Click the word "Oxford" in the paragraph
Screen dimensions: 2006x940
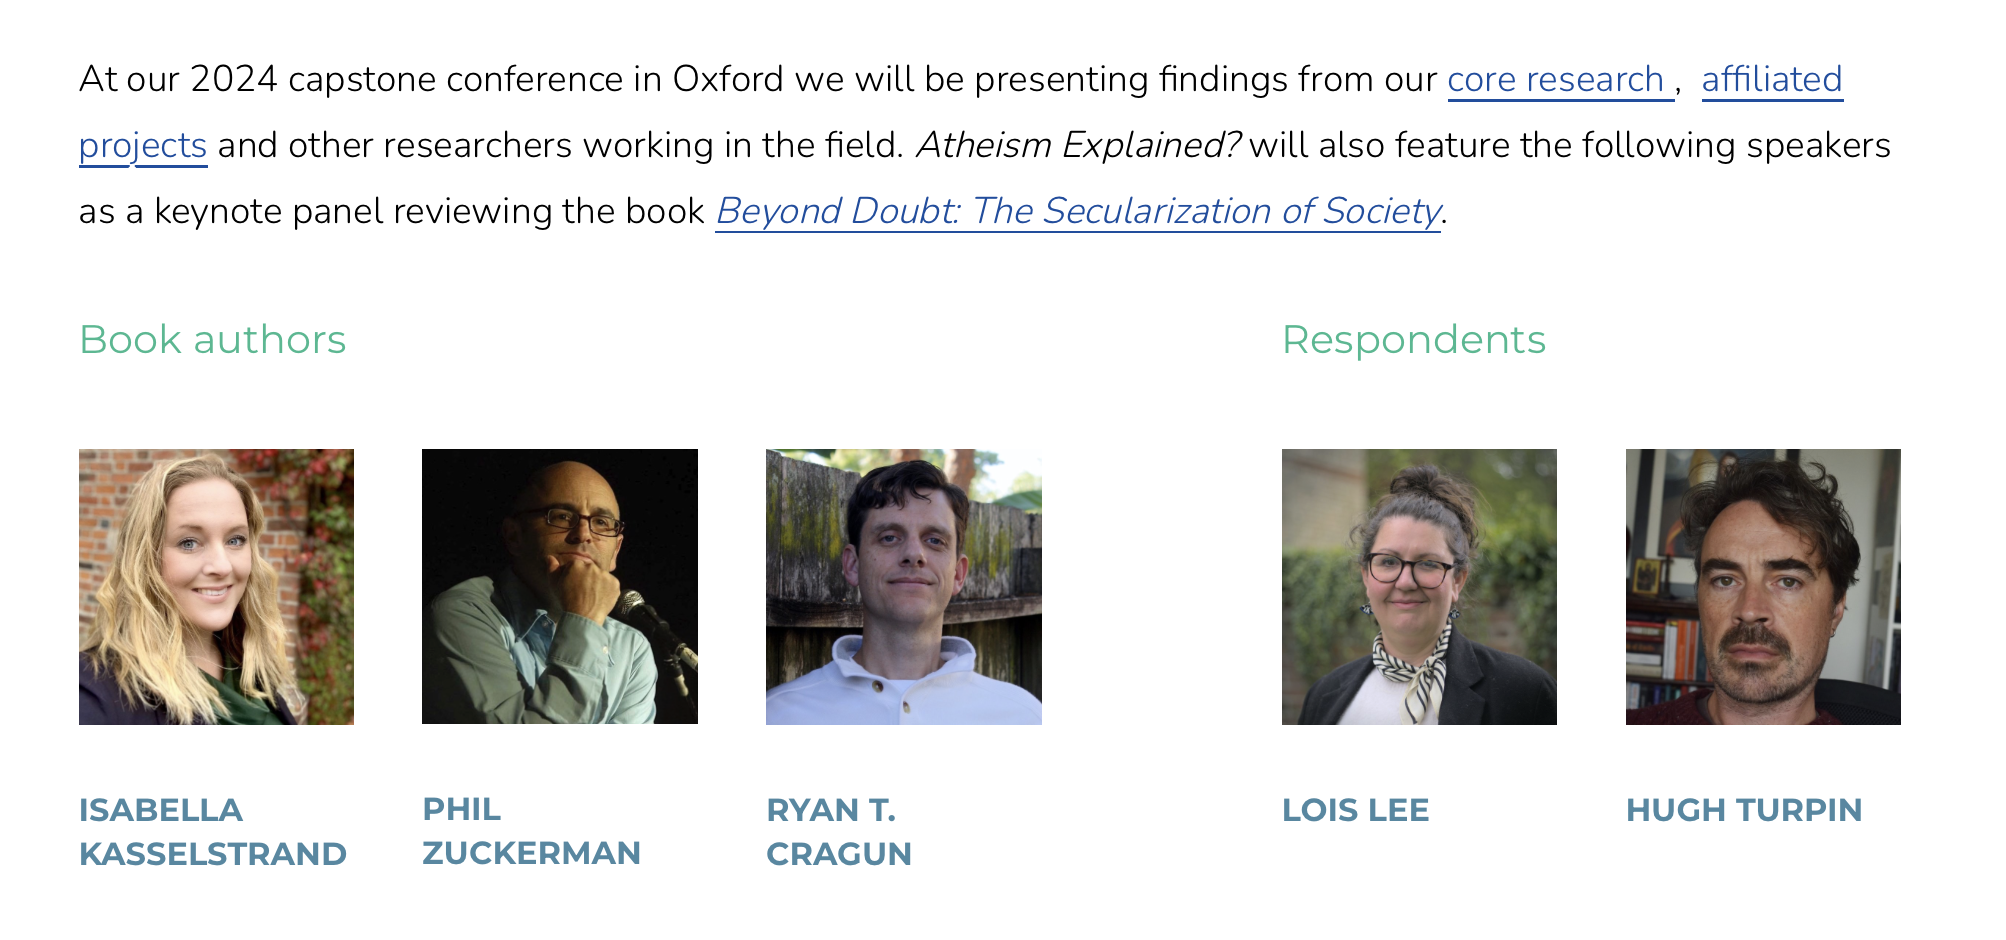(727, 80)
